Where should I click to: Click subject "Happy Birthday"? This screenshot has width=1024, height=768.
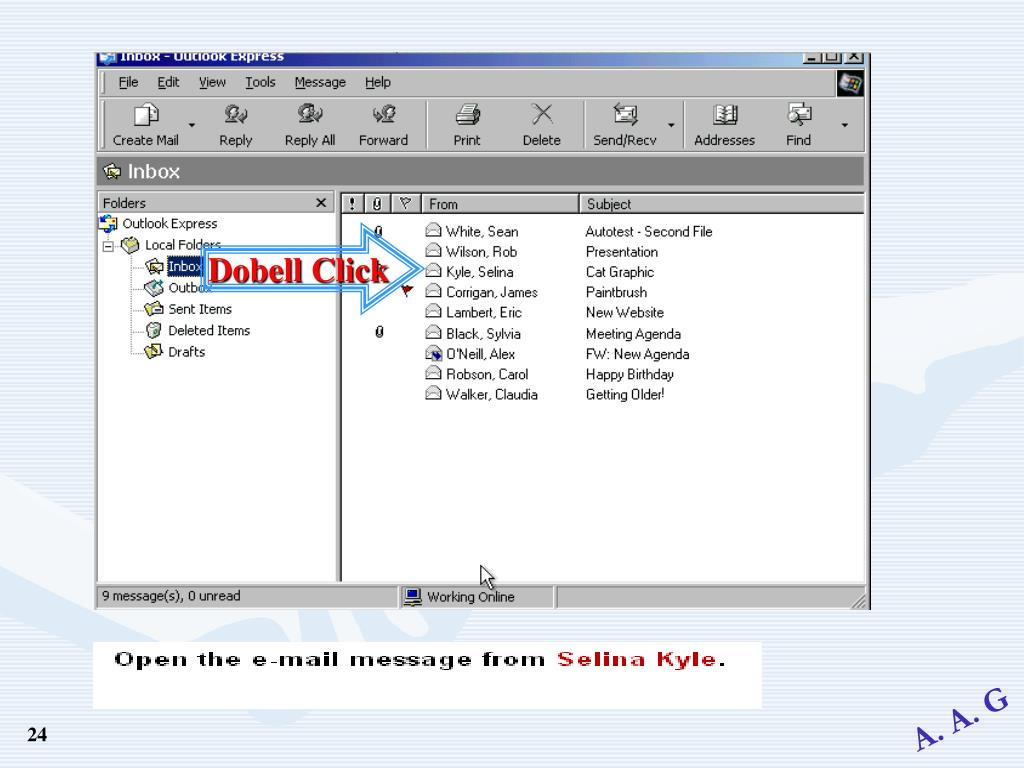pyautogui.click(x=630, y=374)
